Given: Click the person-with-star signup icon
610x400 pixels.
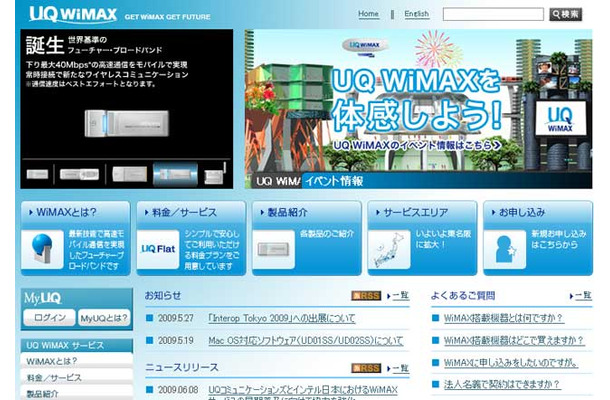Looking at the screenshot, I should (505, 249).
